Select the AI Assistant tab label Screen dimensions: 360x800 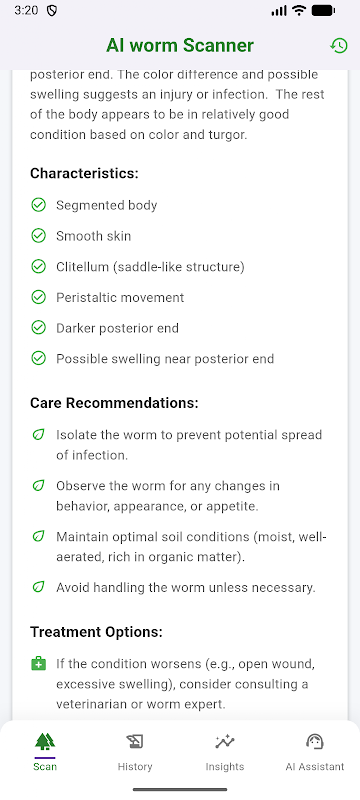315,766
